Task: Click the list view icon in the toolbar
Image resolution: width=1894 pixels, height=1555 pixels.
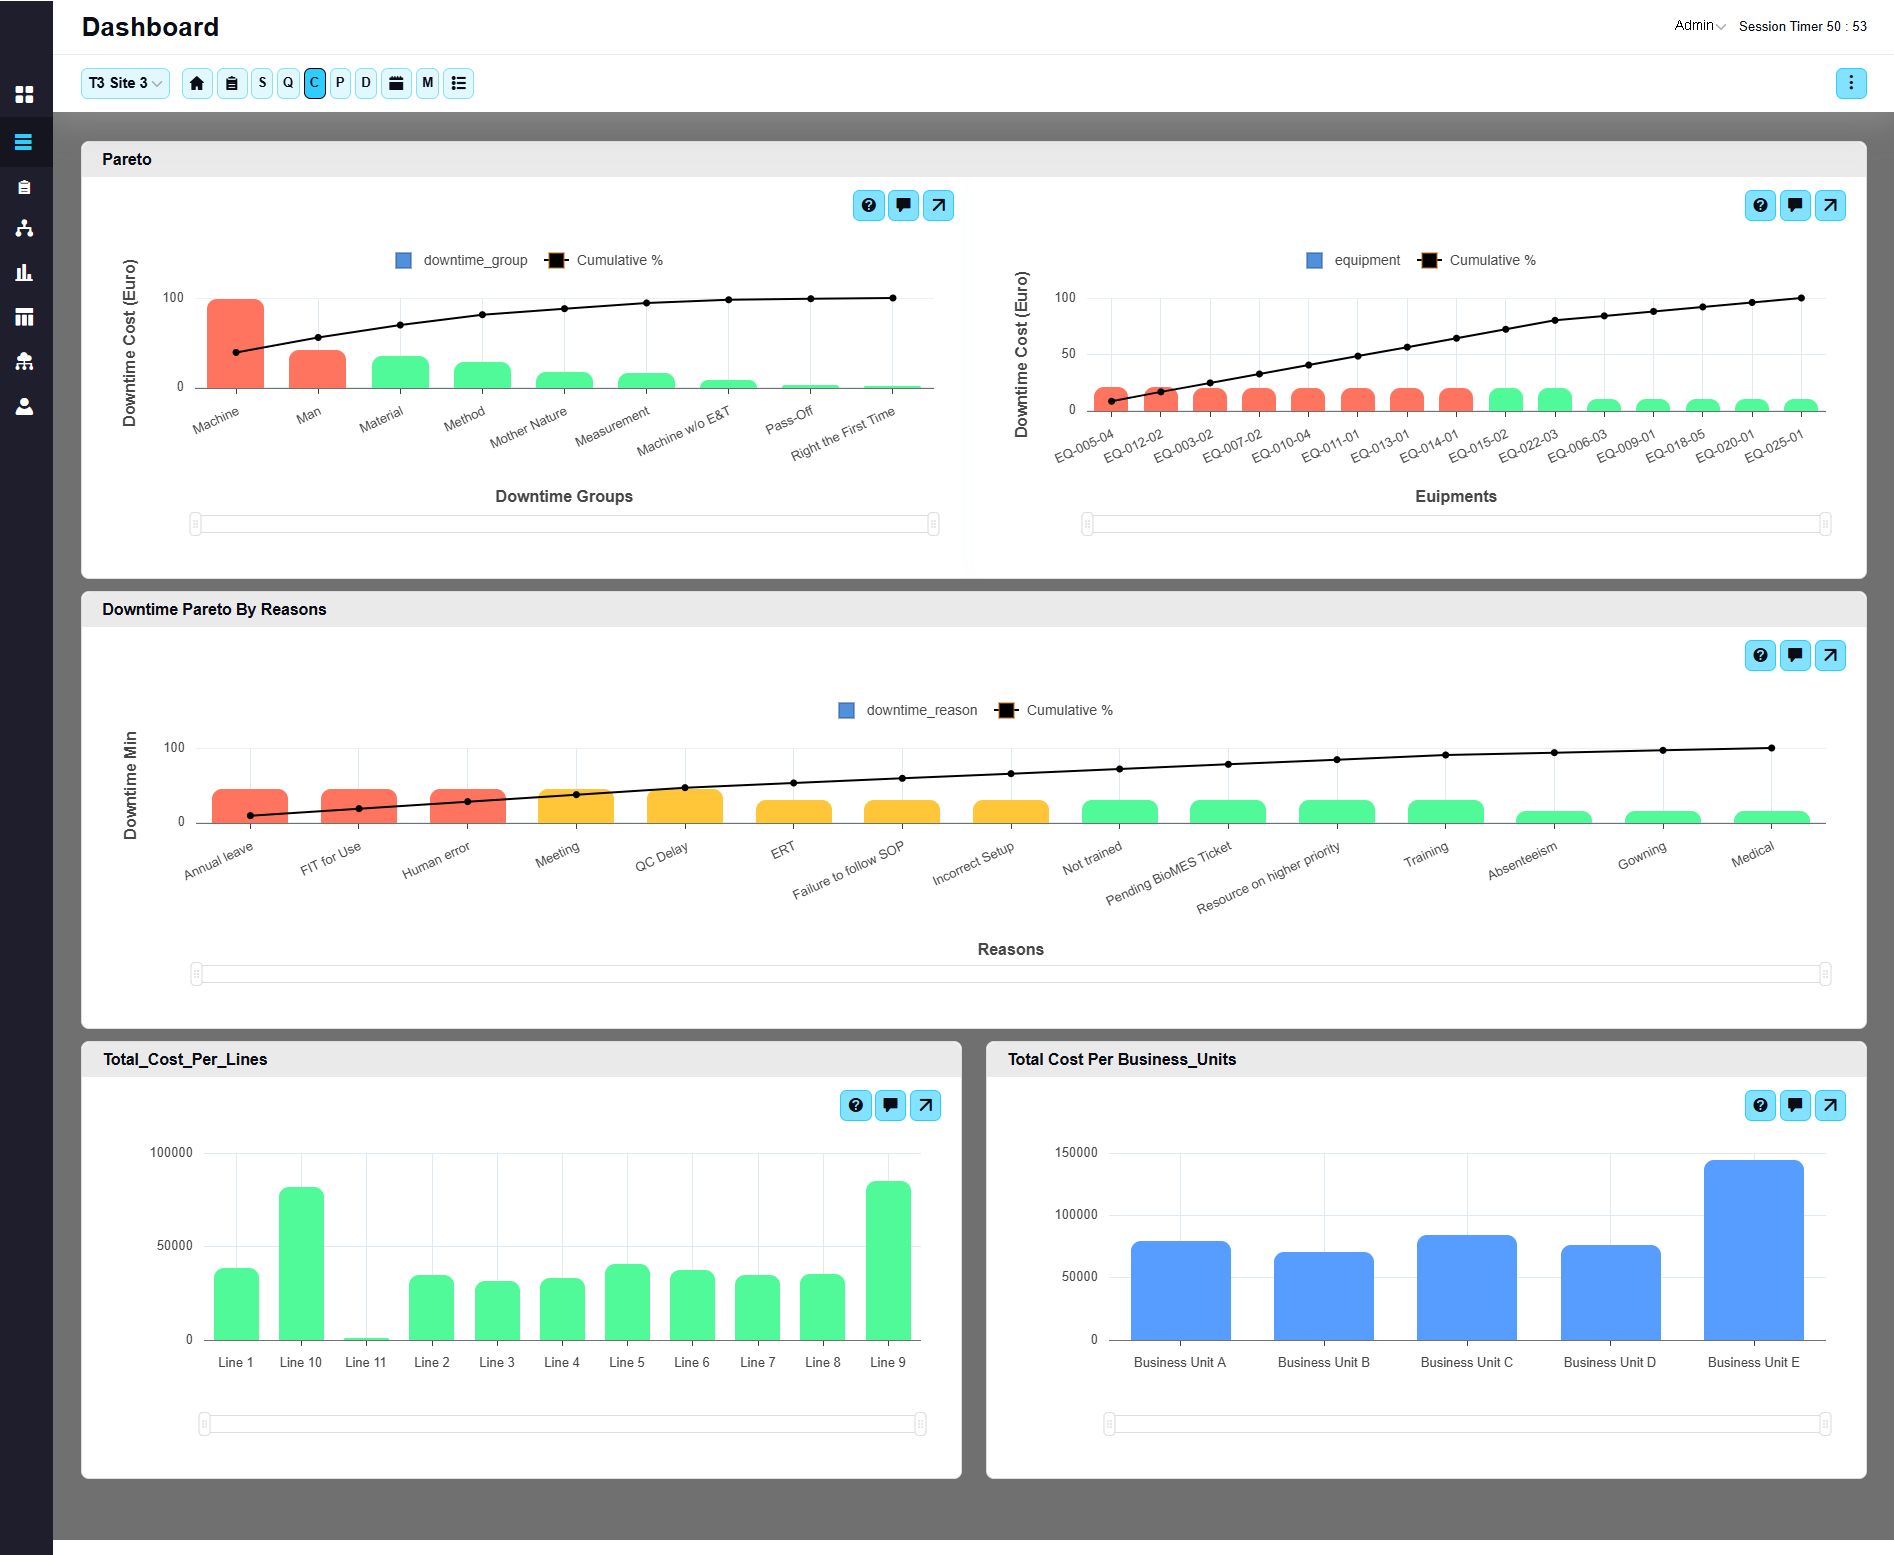Action: point(459,83)
